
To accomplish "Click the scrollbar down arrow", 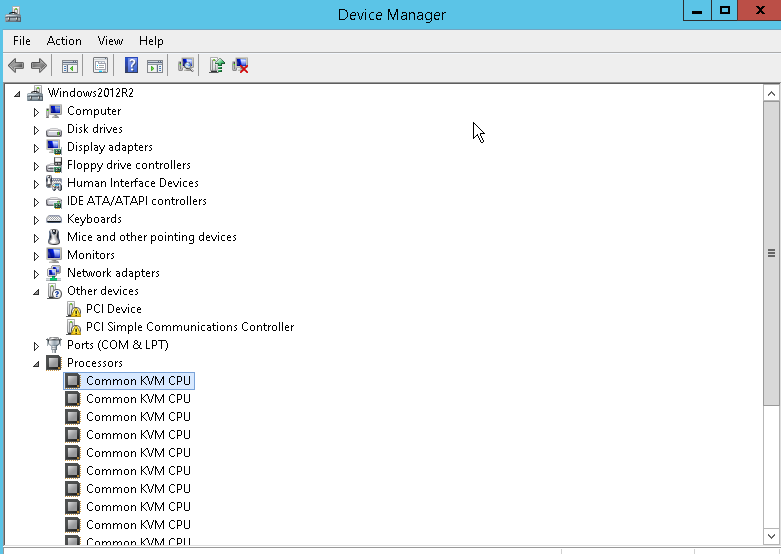I will coord(771,536).
